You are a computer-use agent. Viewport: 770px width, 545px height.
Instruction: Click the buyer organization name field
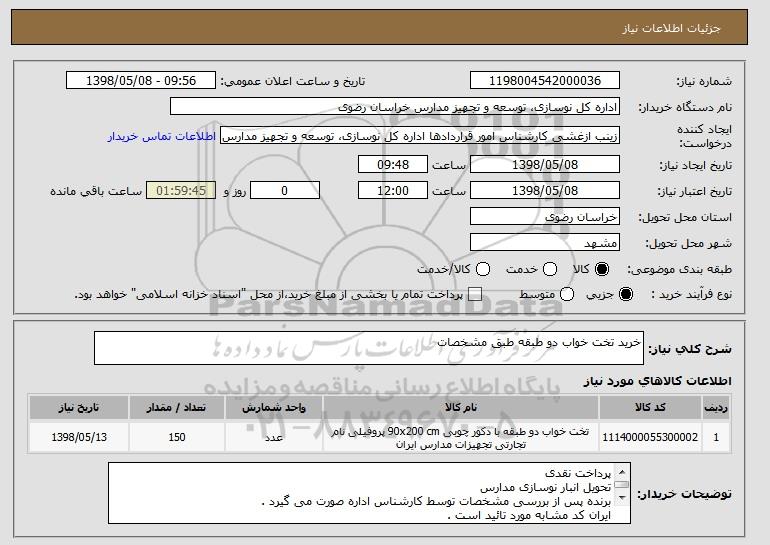395,107
